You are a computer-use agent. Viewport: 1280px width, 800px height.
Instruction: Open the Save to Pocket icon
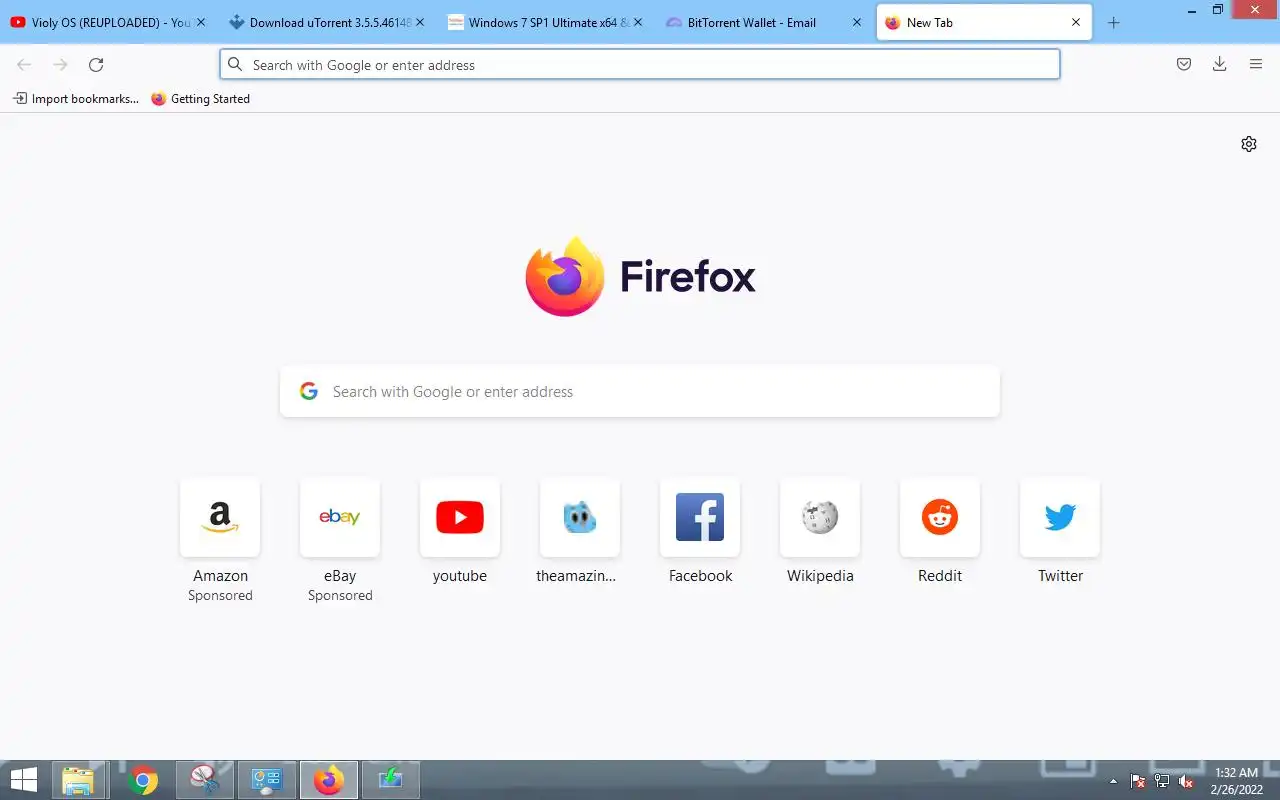pyautogui.click(x=1184, y=65)
